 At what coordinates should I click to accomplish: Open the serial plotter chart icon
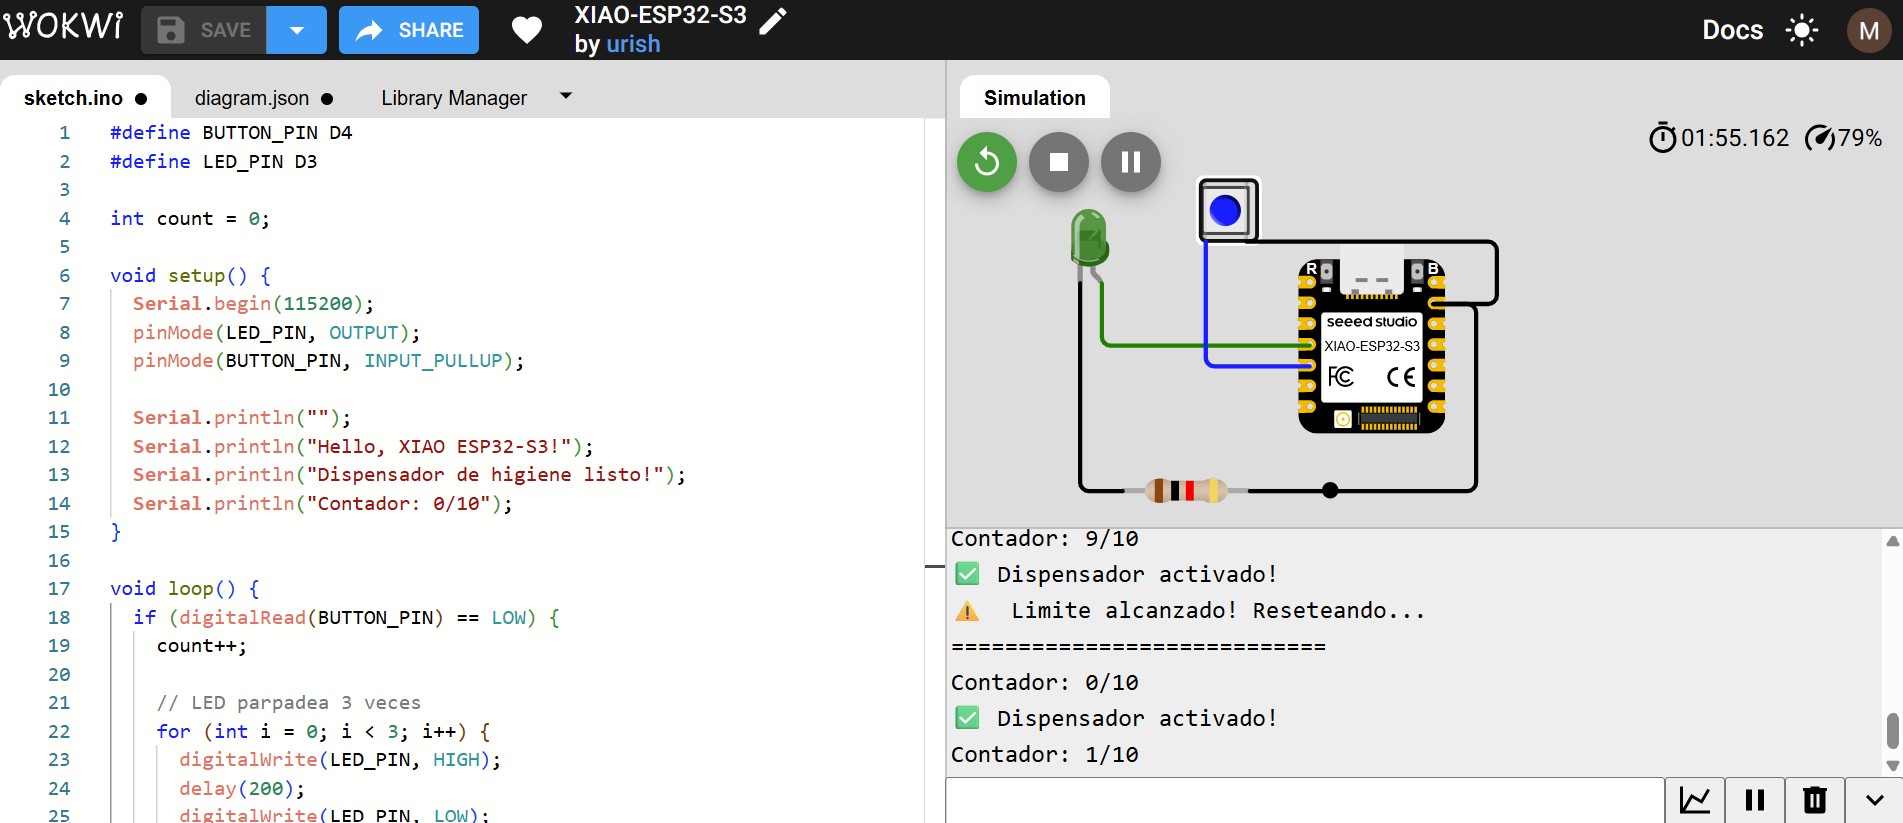[x=1695, y=800]
